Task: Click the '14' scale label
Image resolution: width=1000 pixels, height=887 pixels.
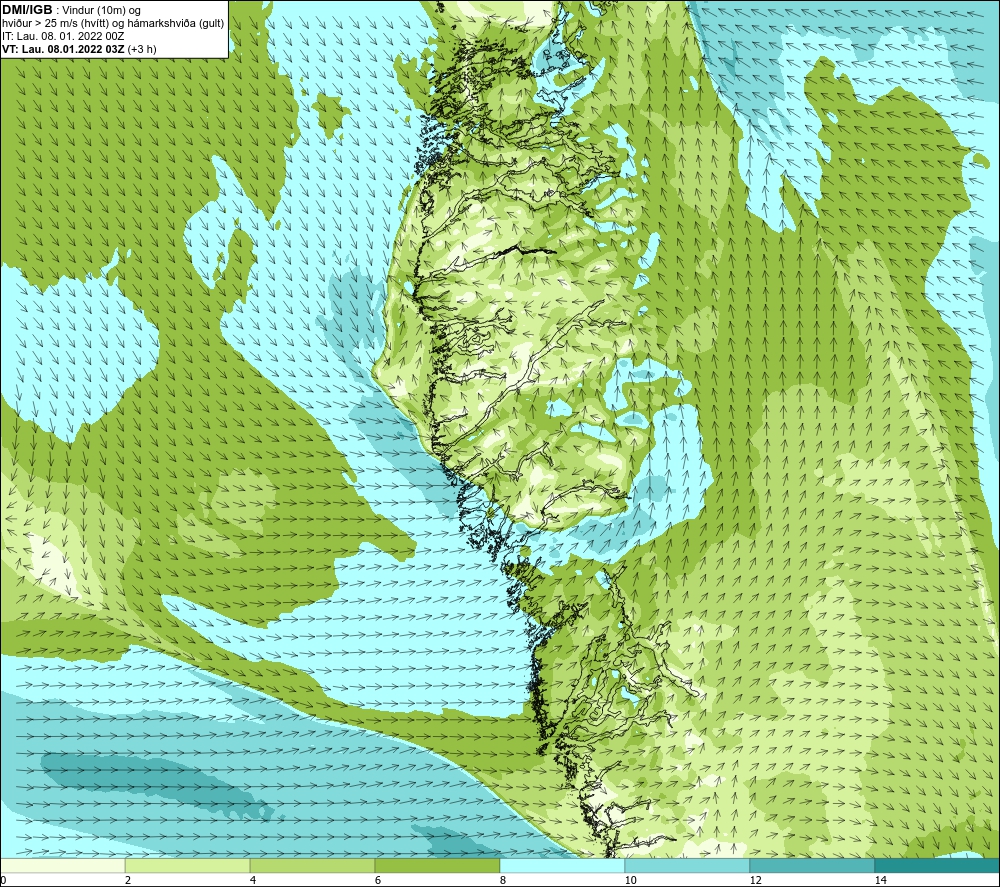Action: [880, 880]
